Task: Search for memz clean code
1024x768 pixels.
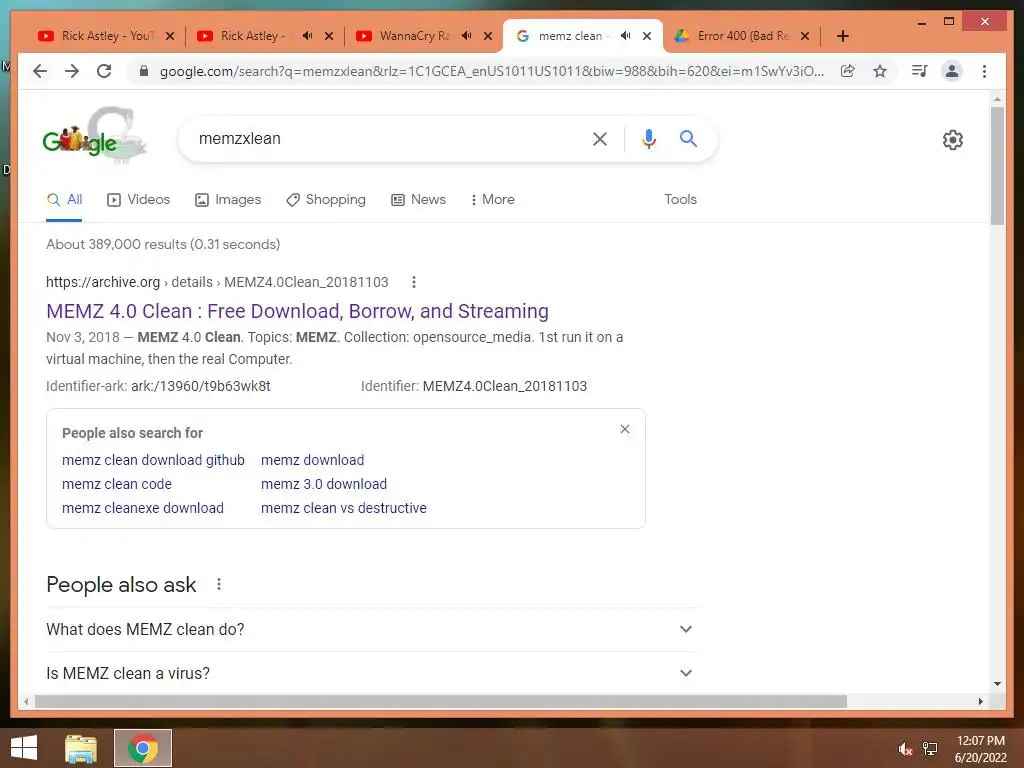Action: [117, 484]
